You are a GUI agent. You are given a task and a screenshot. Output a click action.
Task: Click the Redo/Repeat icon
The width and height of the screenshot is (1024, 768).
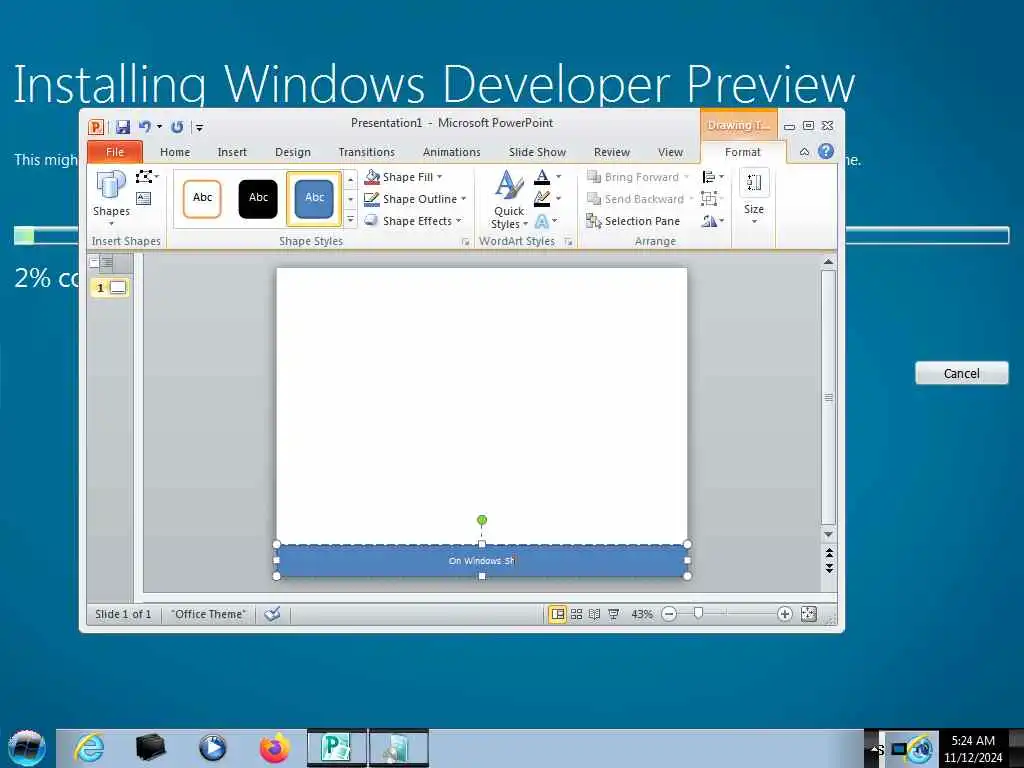coord(177,127)
